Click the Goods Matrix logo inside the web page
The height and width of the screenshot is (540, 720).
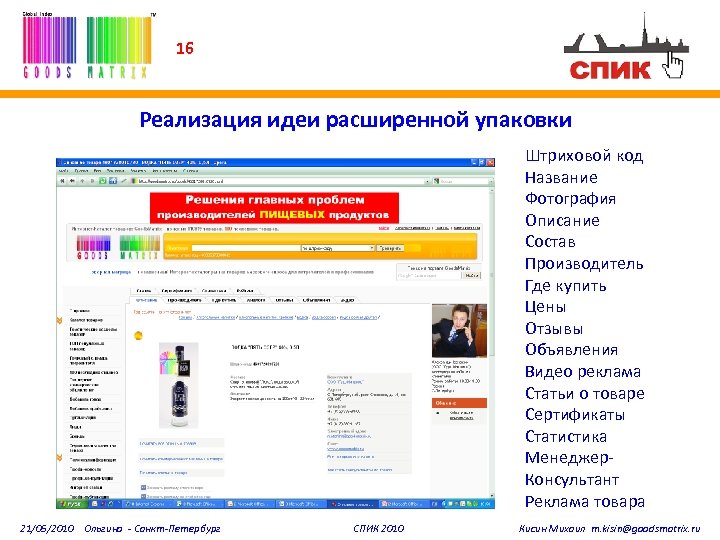118,247
